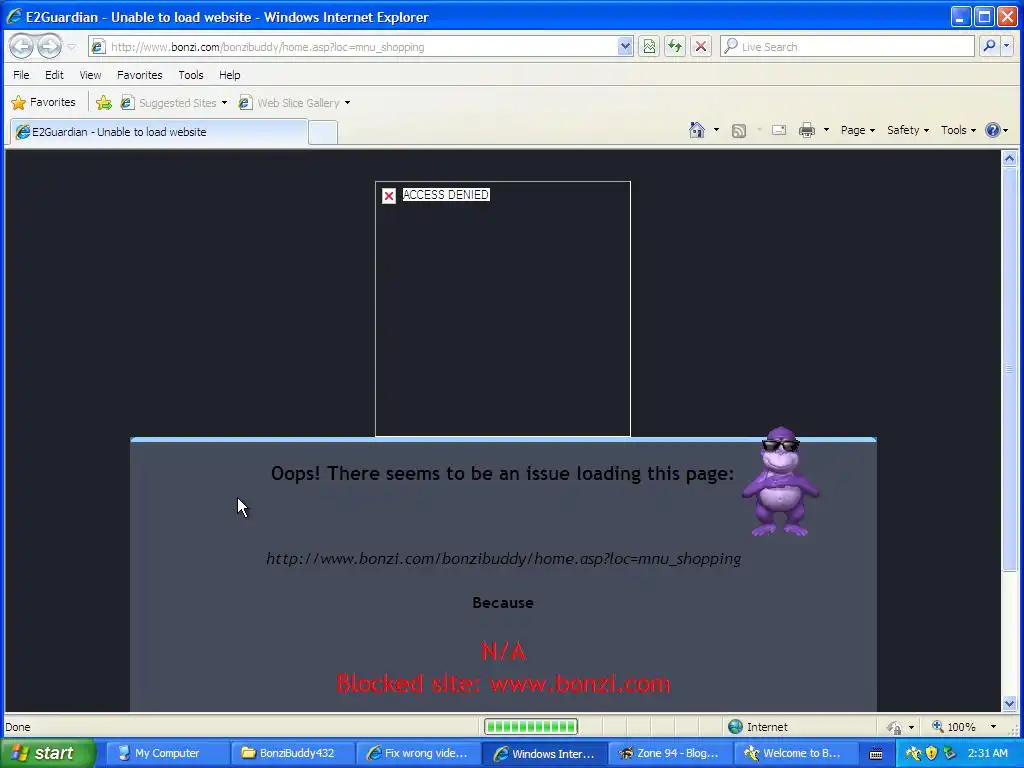The height and width of the screenshot is (768, 1024).
Task: Click the RSS Feeds icon
Action: [739, 131]
